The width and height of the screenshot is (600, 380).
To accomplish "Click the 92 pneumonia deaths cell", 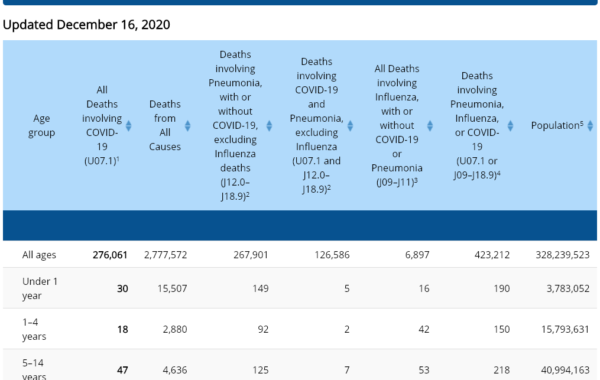I will click(263, 329).
